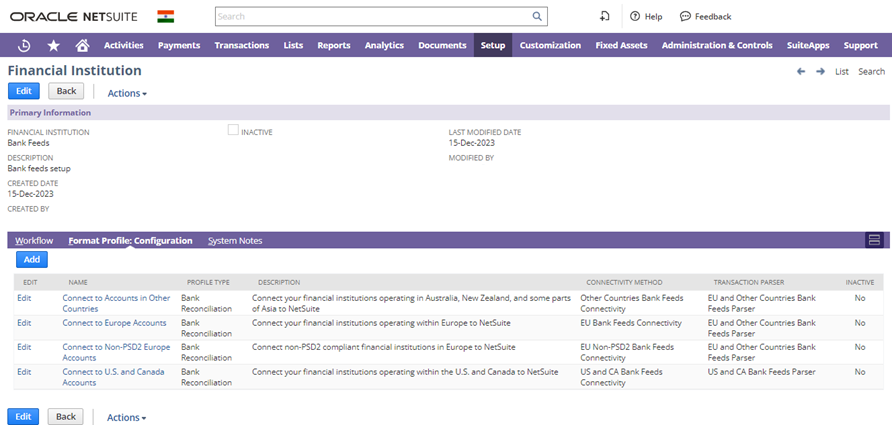Image resolution: width=892 pixels, height=425 pixels.
Task: Click the top Back button
Action: 67,91
